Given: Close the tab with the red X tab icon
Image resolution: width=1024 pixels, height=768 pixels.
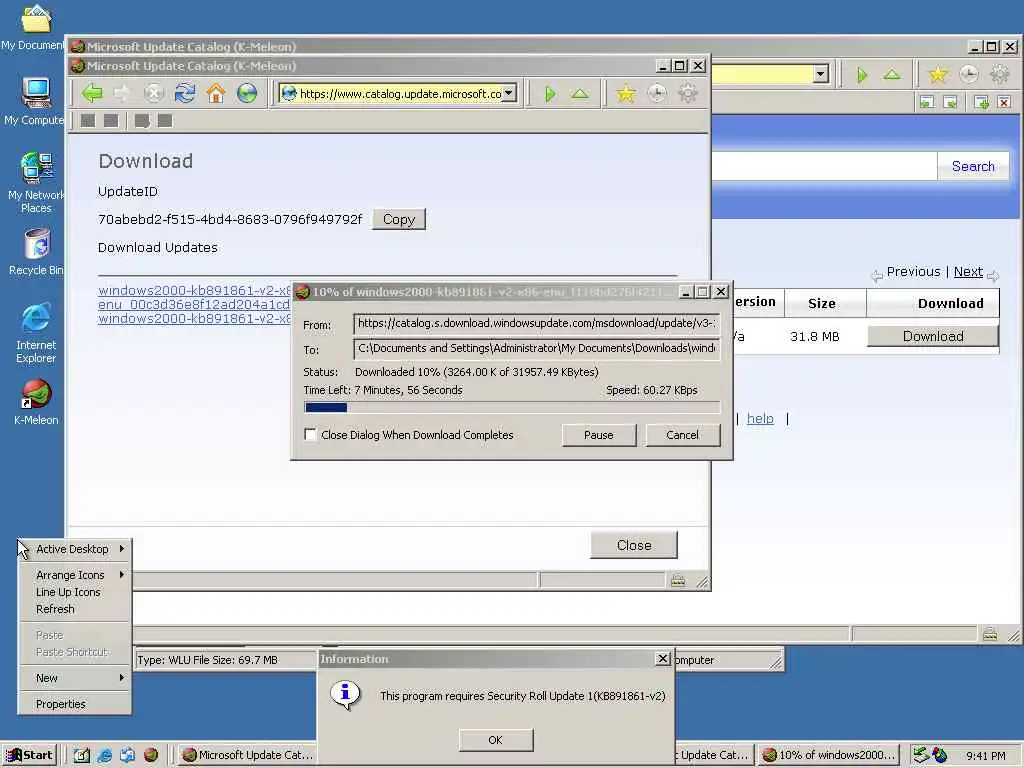Looking at the screenshot, I should [1004, 102].
